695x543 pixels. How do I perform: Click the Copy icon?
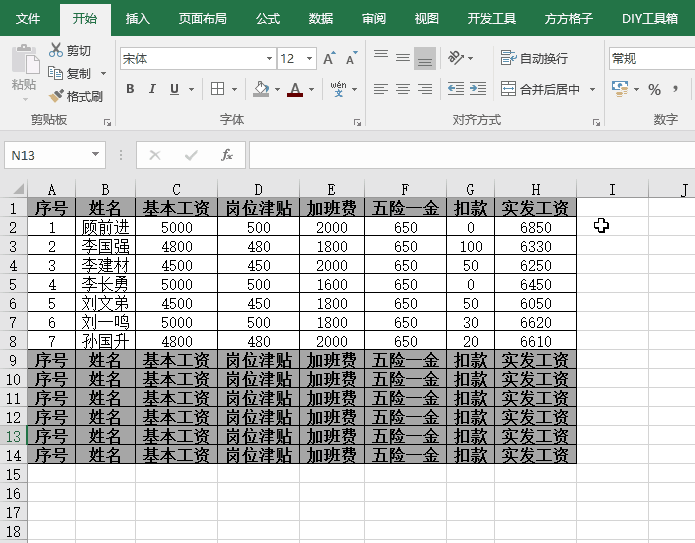(x=55, y=73)
